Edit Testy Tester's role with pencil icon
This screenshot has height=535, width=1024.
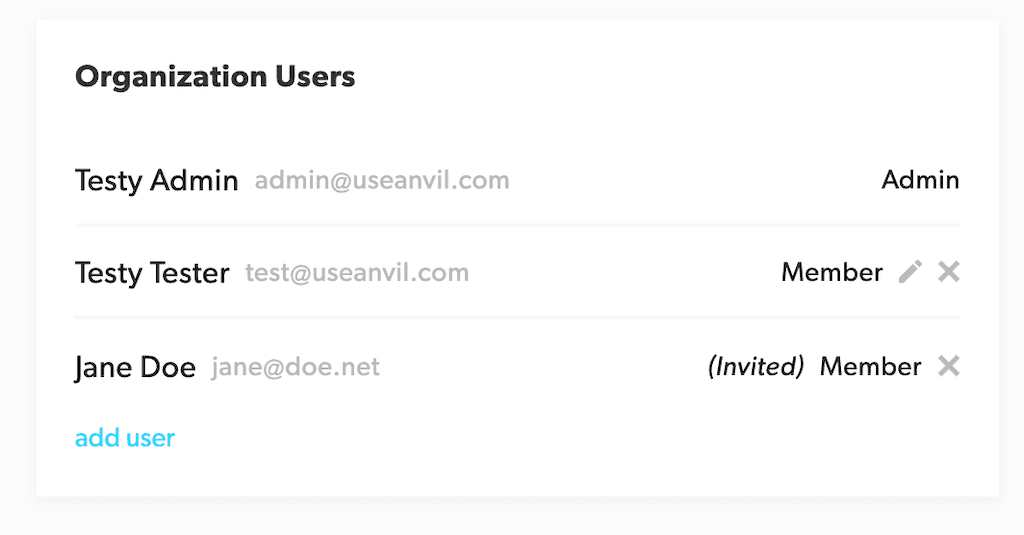(910, 272)
